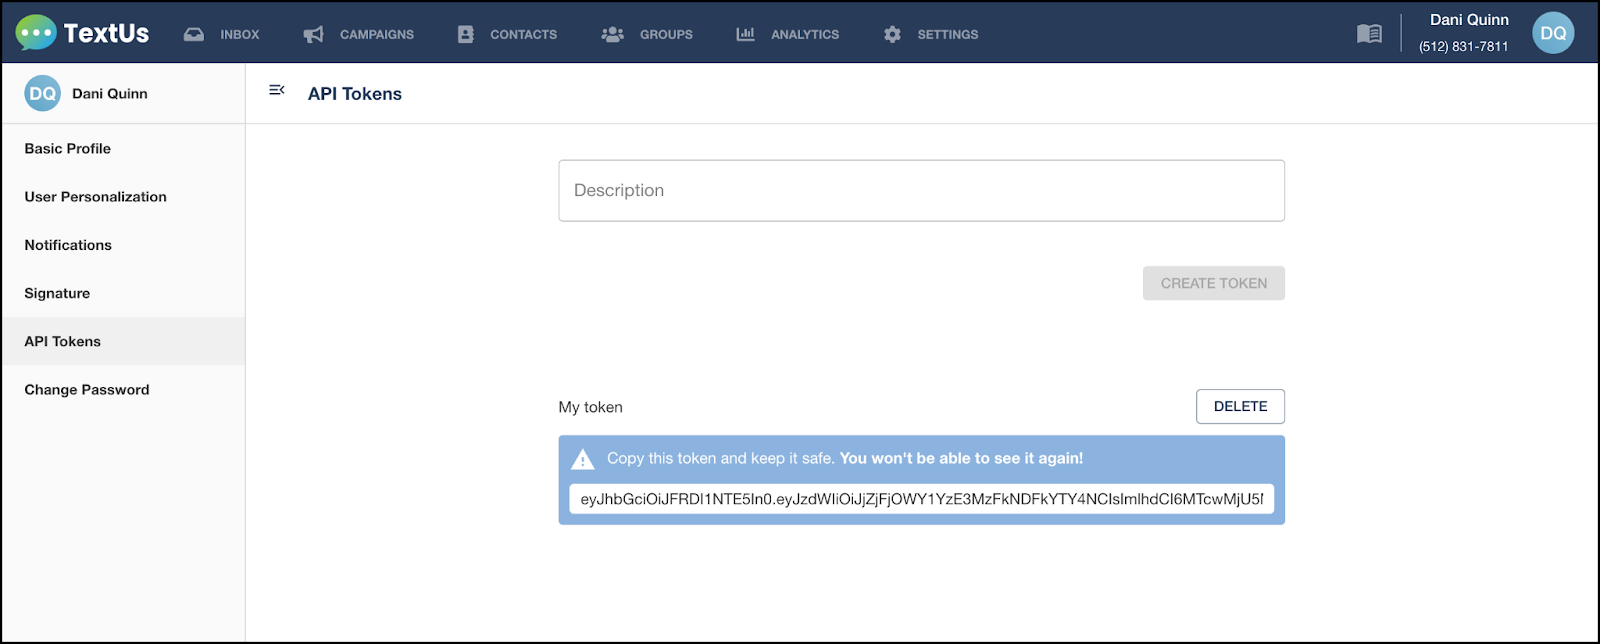Open the Inbox tray icon
The image size is (1600, 644).
(194, 34)
